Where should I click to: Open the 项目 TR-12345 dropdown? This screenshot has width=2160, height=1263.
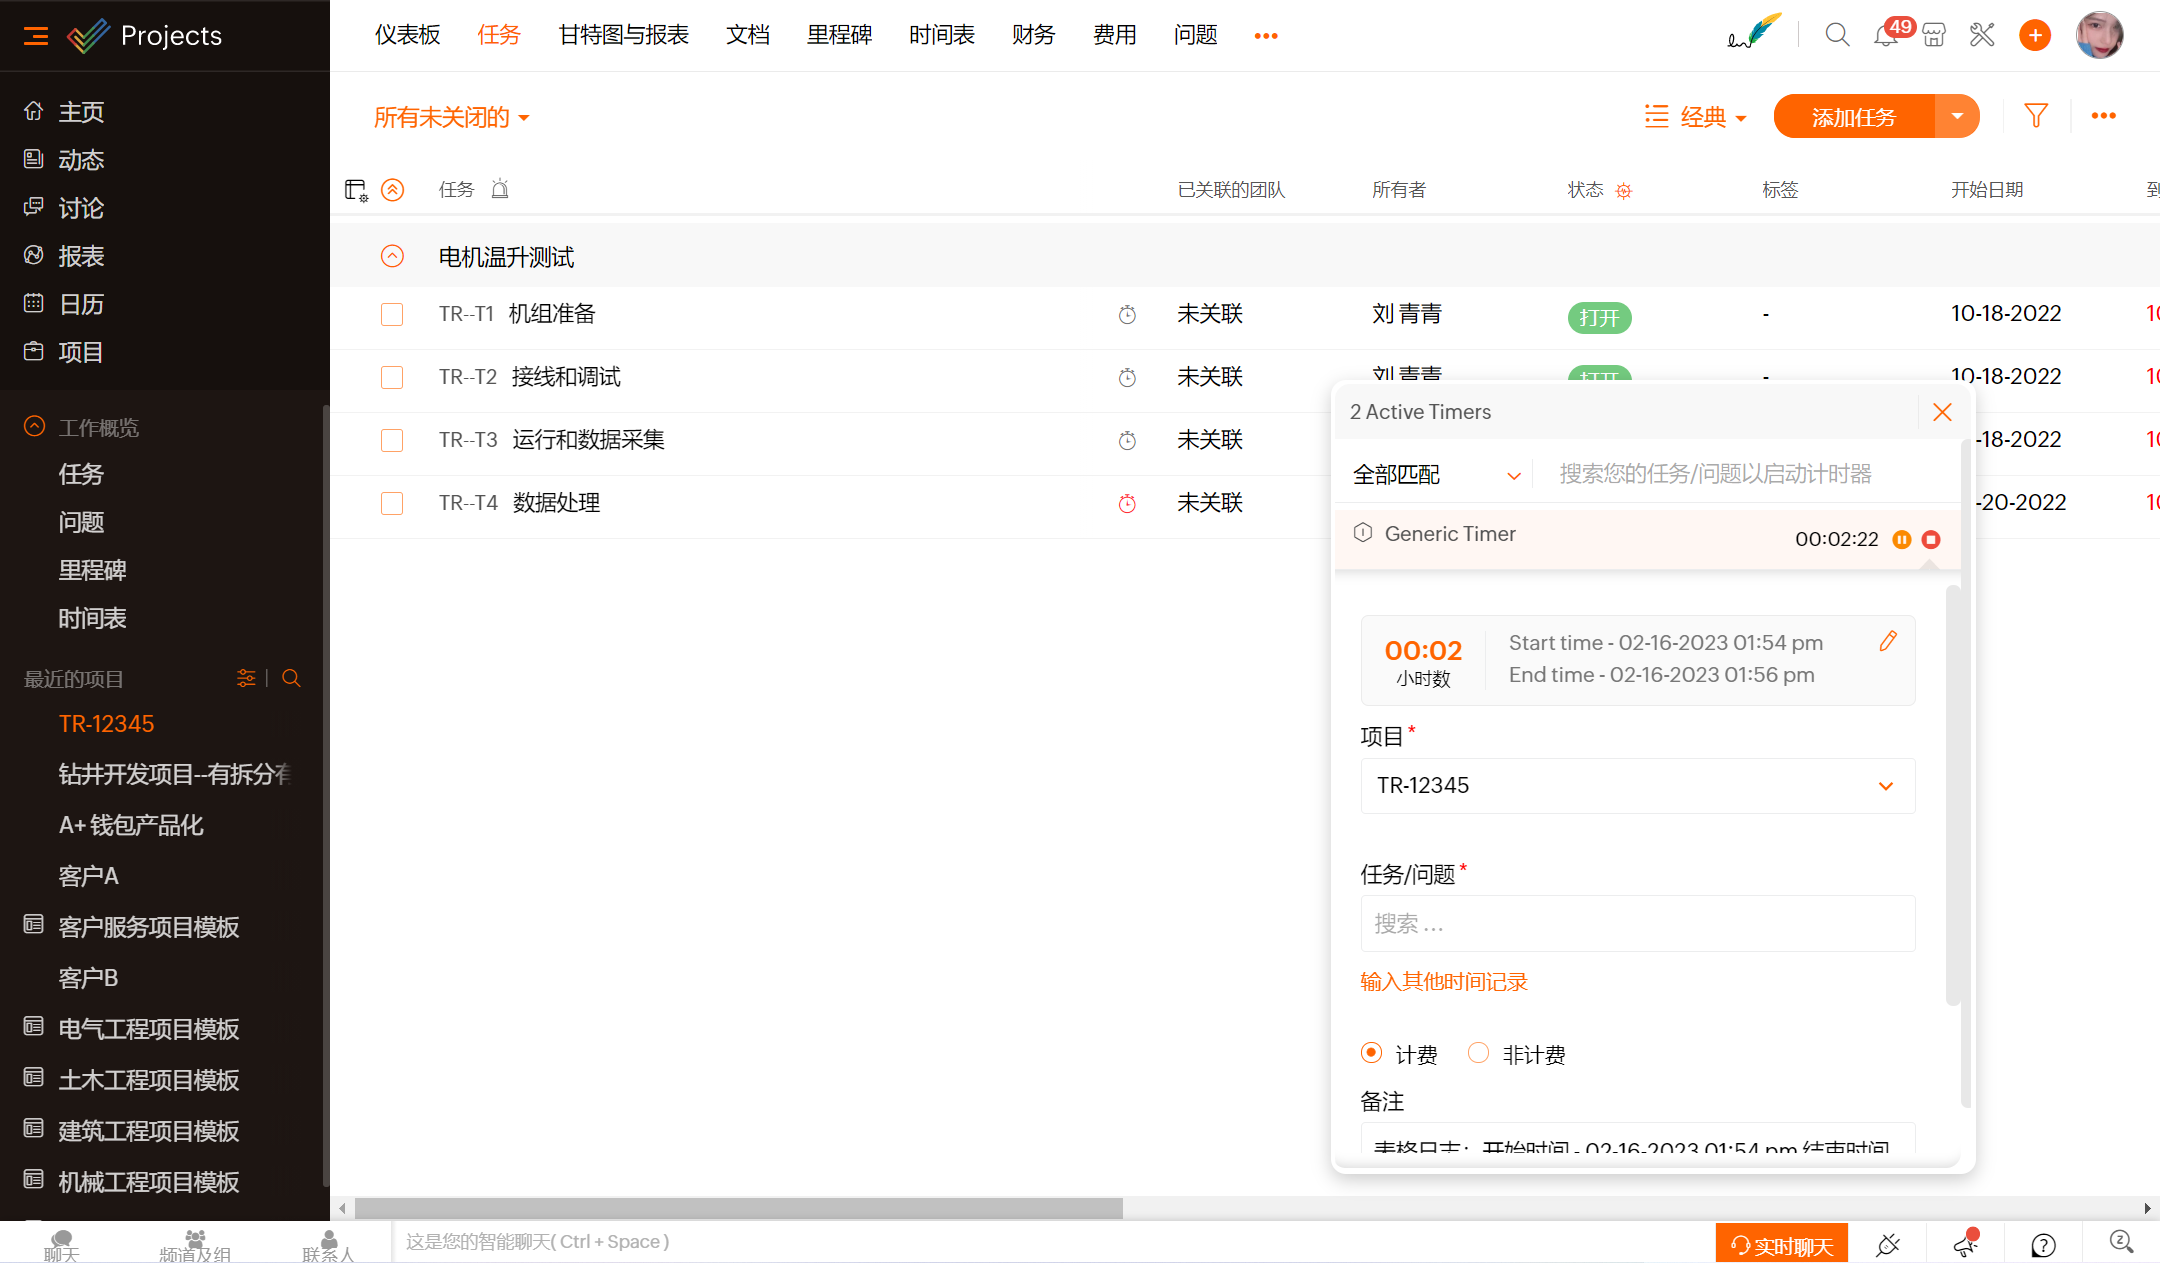(x=1637, y=786)
